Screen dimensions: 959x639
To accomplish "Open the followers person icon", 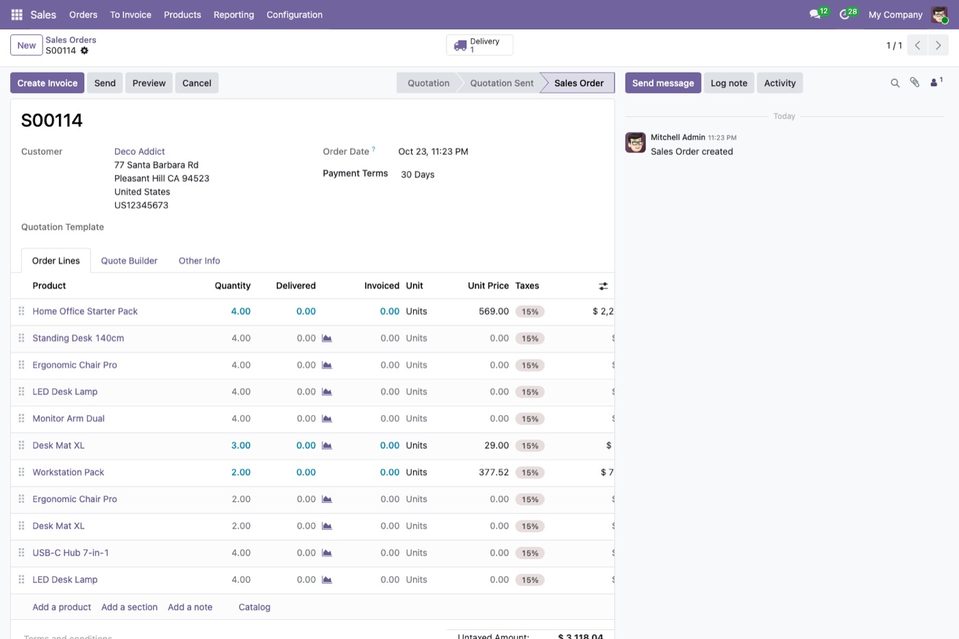I will (x=936, y=82).
